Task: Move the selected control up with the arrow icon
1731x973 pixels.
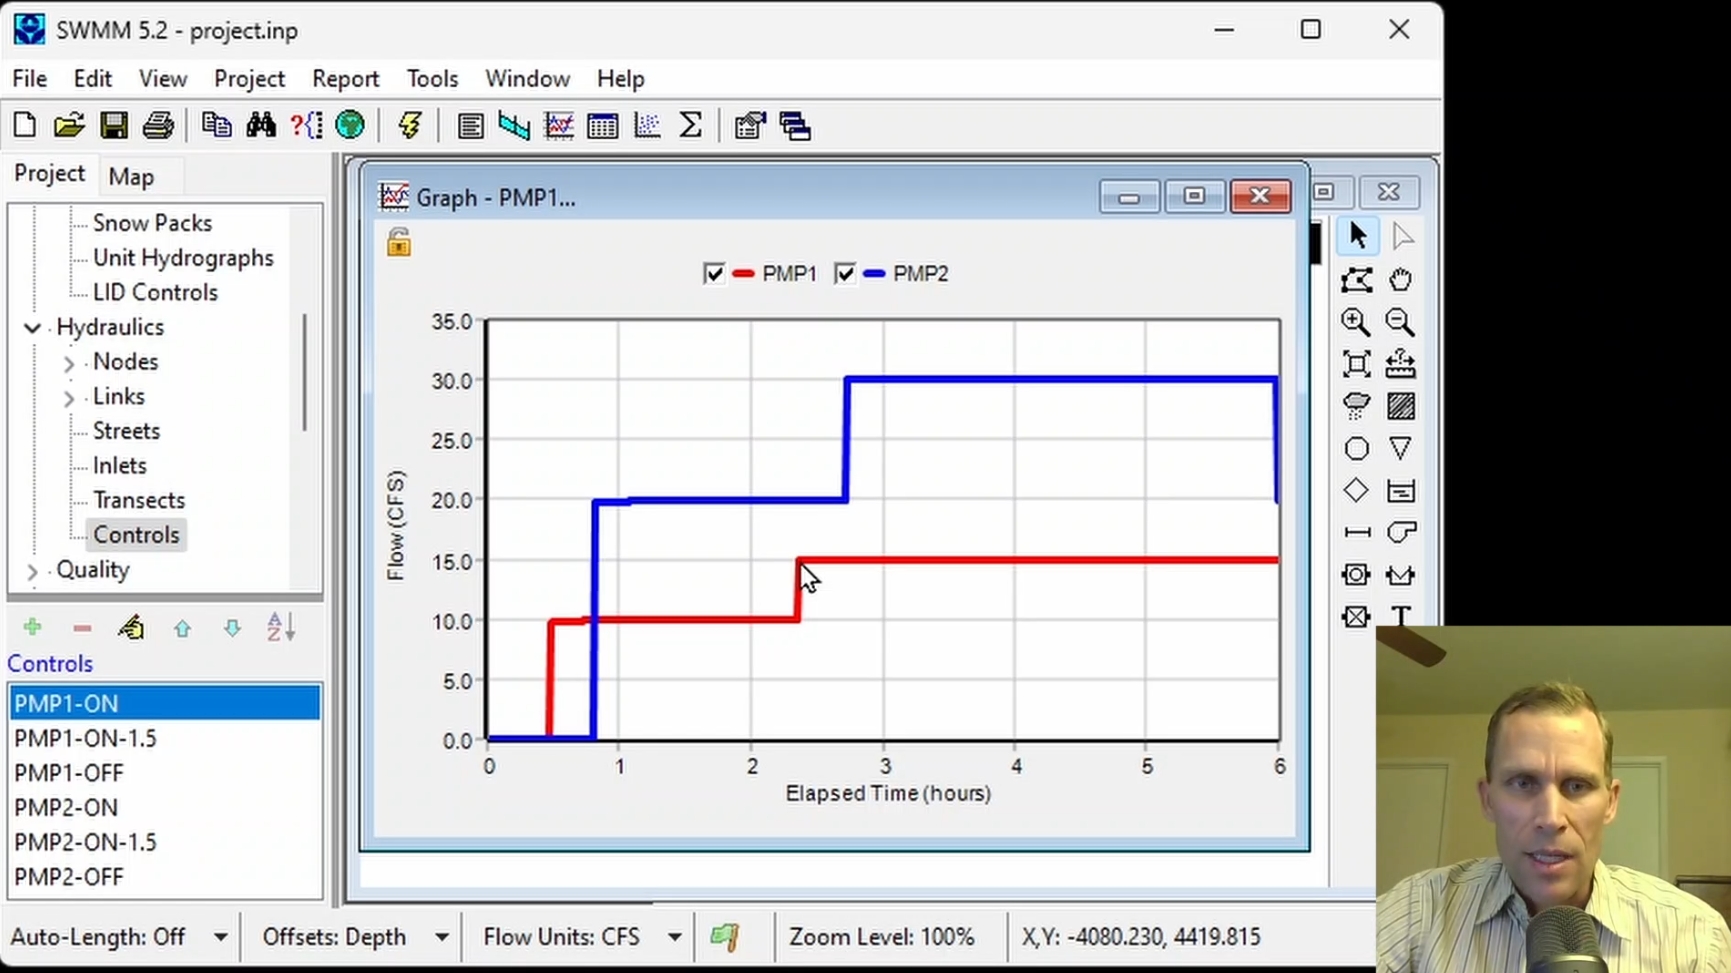Action: pyautogui.click(x=182, y=628)
